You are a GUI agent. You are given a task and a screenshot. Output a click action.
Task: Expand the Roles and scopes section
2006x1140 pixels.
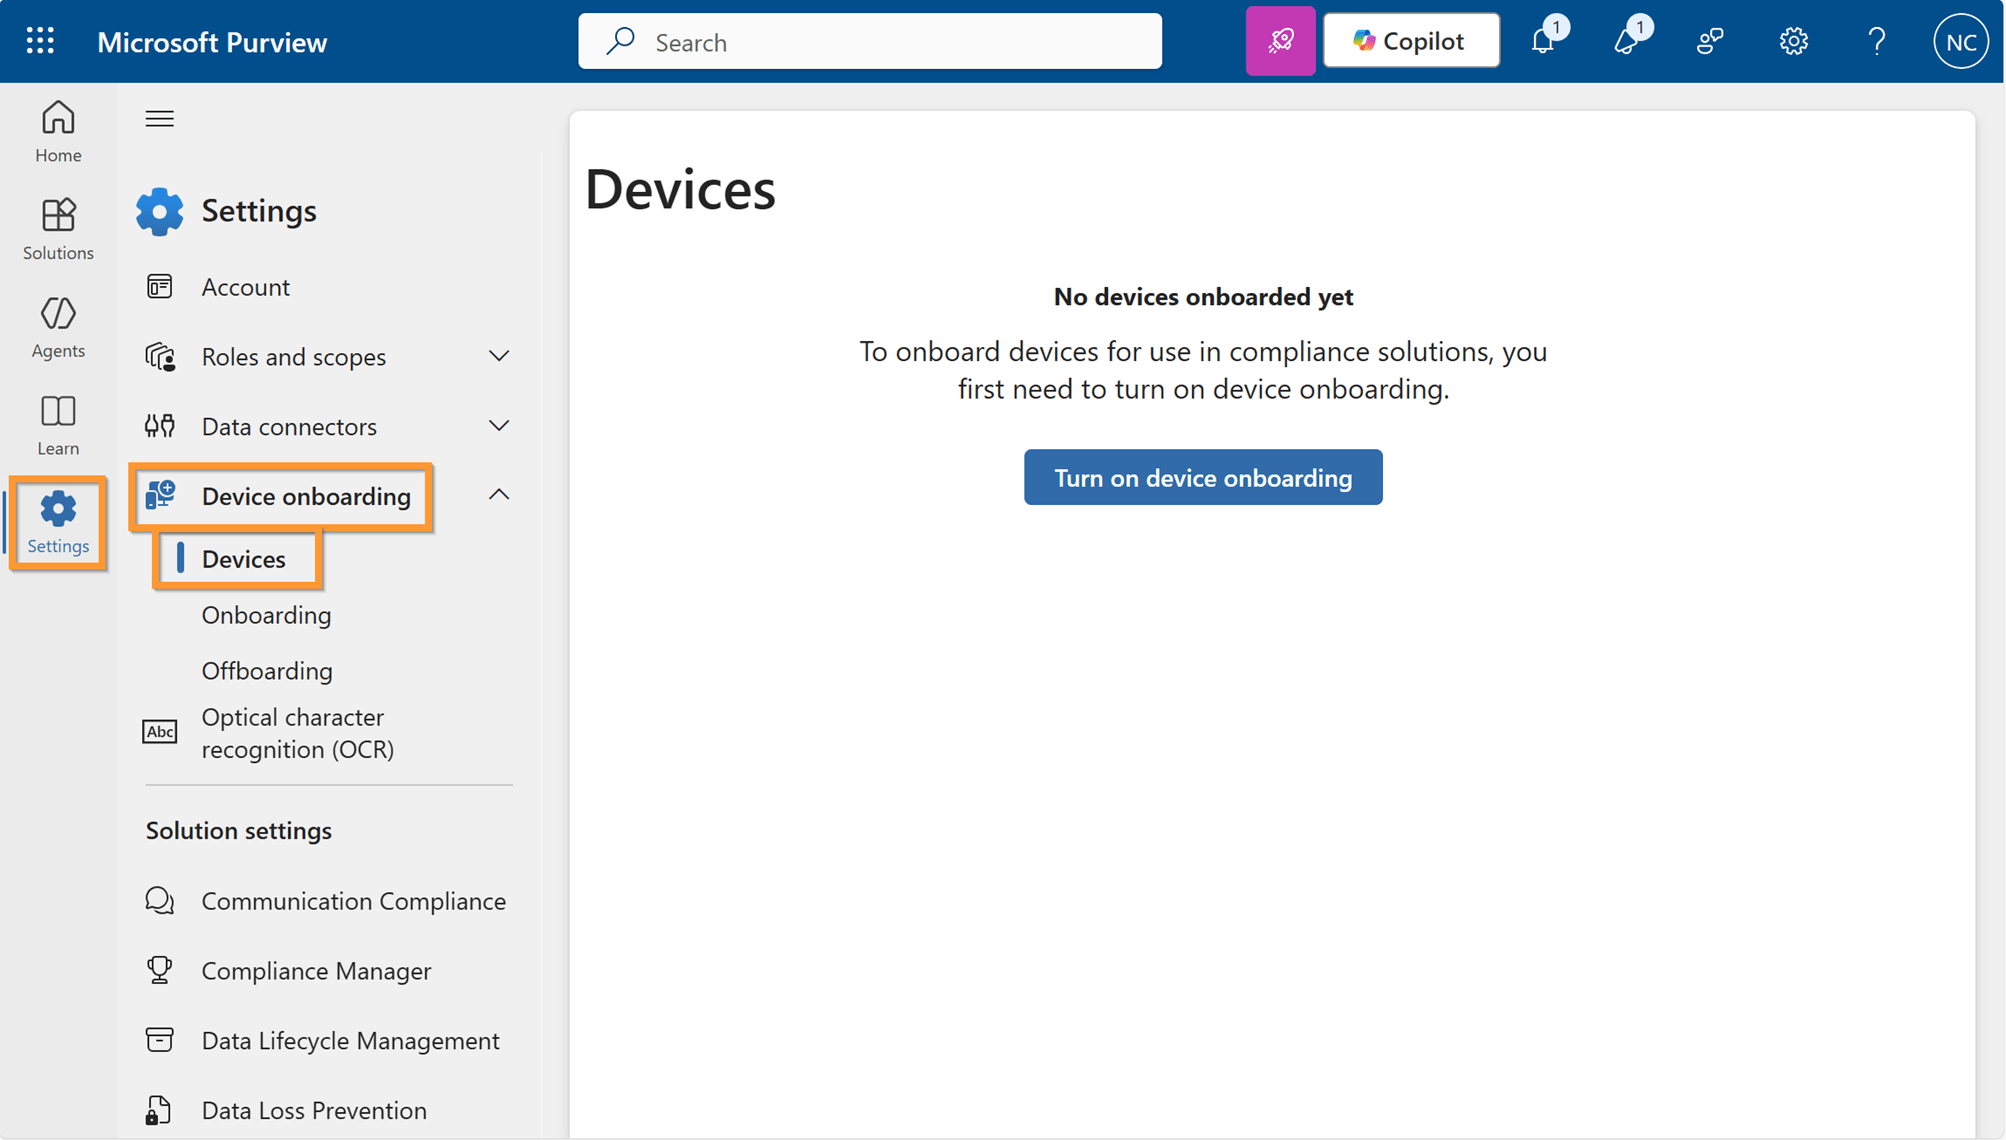point(498,356)
